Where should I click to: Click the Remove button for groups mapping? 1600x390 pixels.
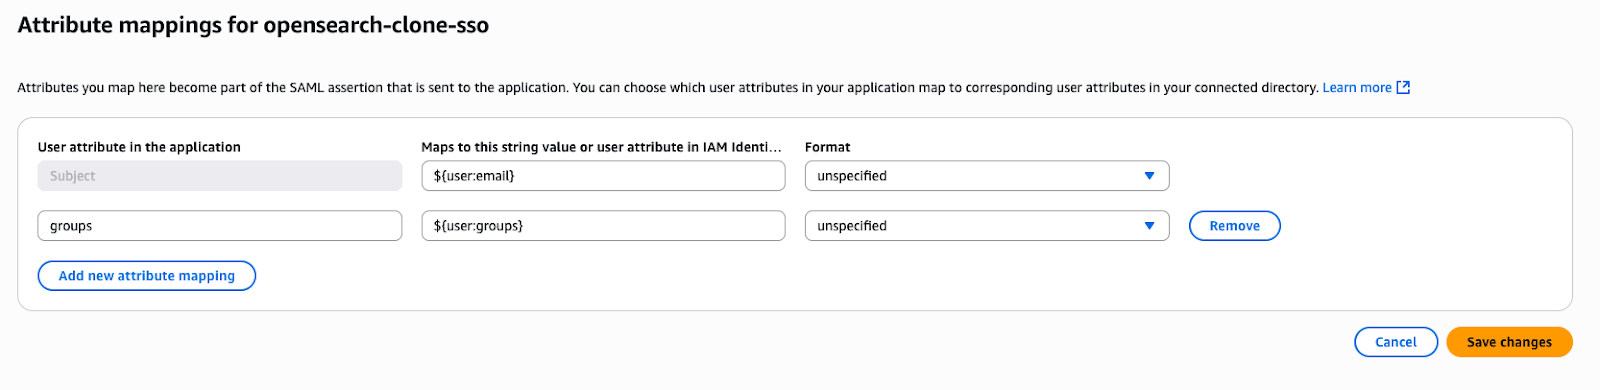1234,226
